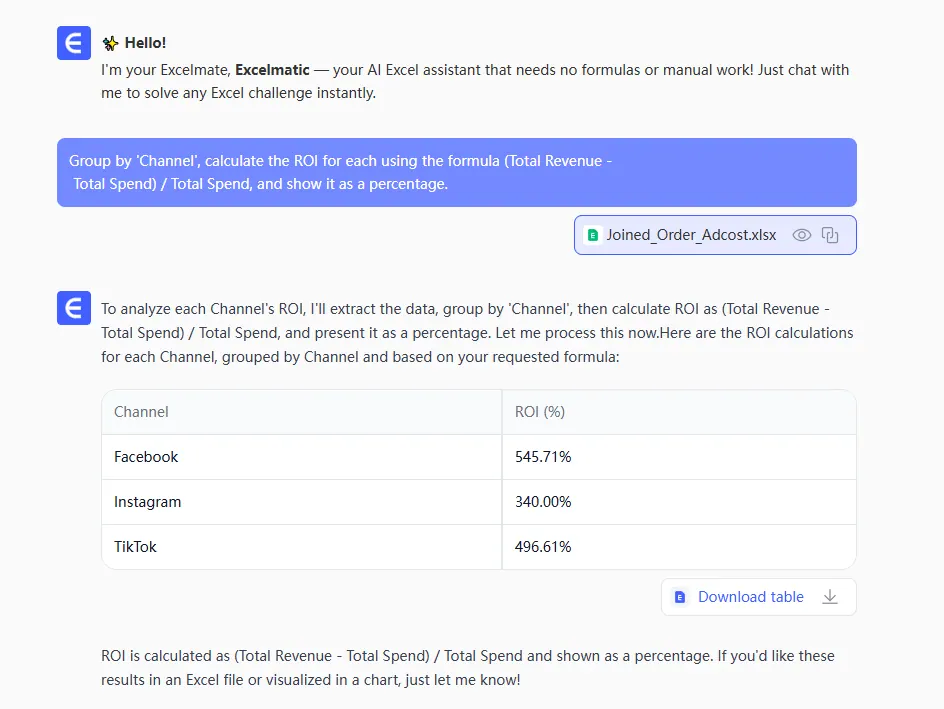Click the waving hand emoji in greeting
This screenshot has height=709, width=944.
pos(110,43)
